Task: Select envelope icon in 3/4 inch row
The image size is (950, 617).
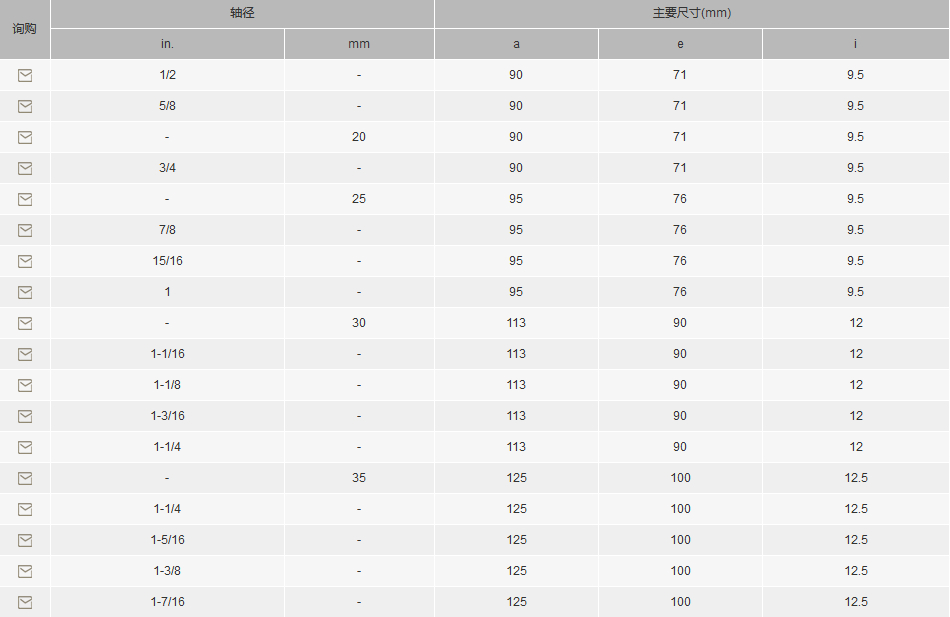Action: [x=25, y=168]
